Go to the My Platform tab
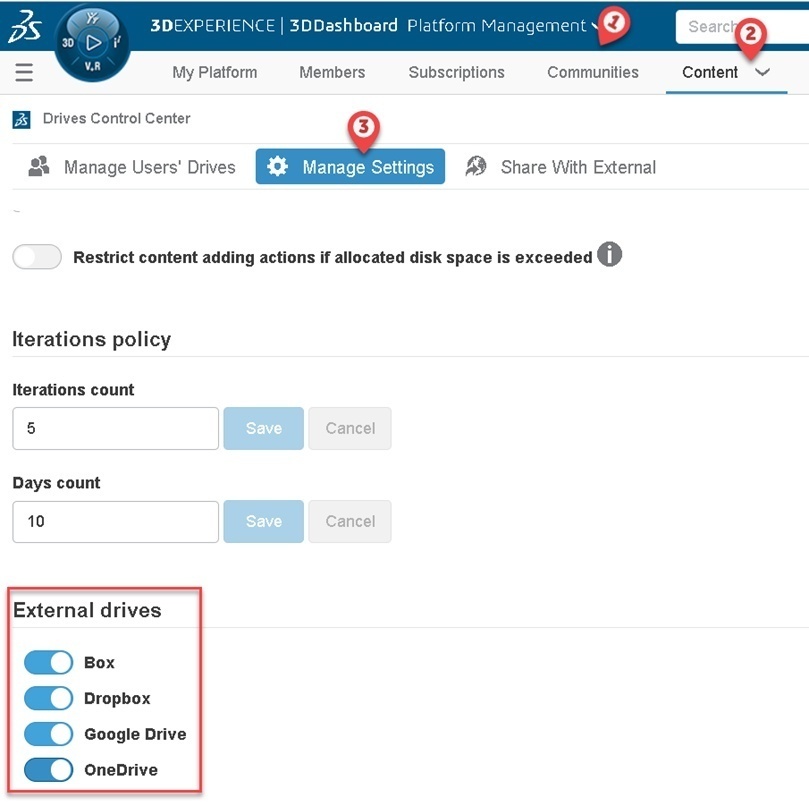 pos(215,72)
